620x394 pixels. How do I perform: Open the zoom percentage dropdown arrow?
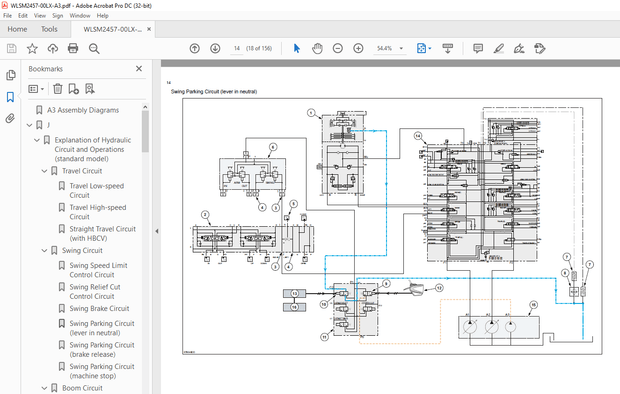401,48
